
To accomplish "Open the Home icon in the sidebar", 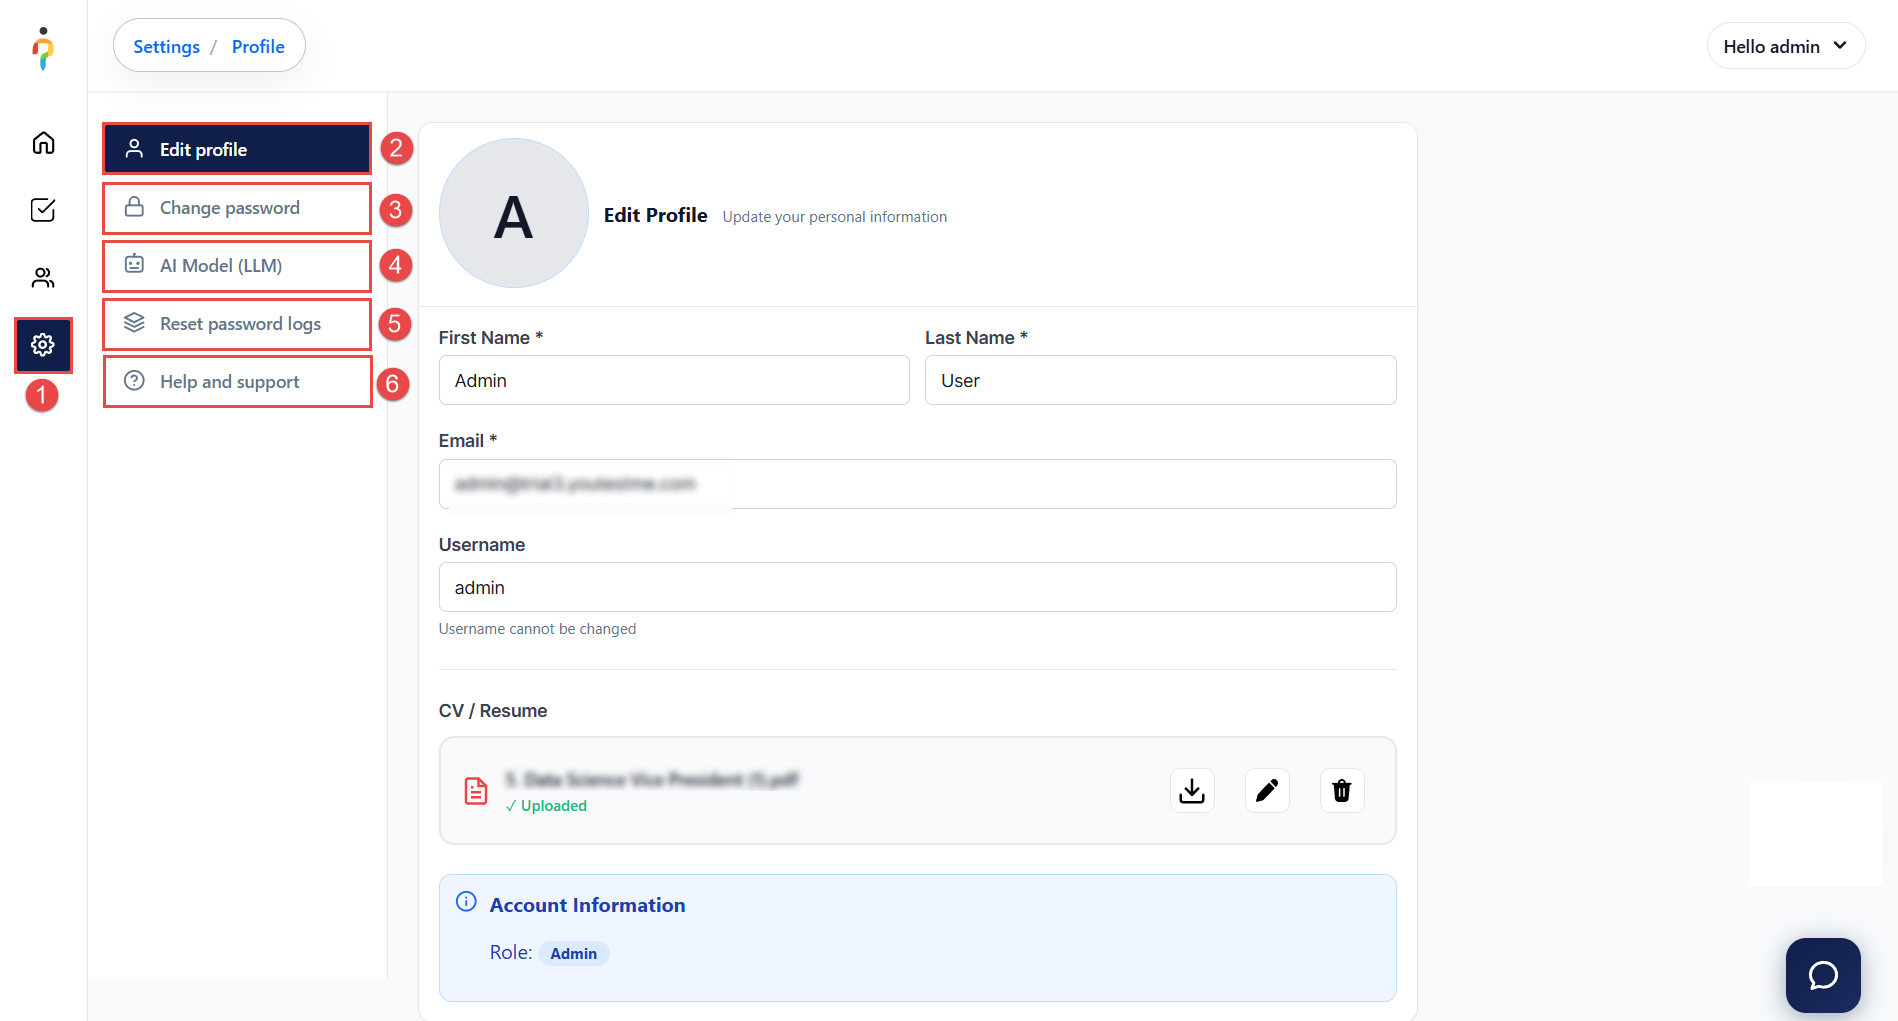I will click(x=43, y=143).
